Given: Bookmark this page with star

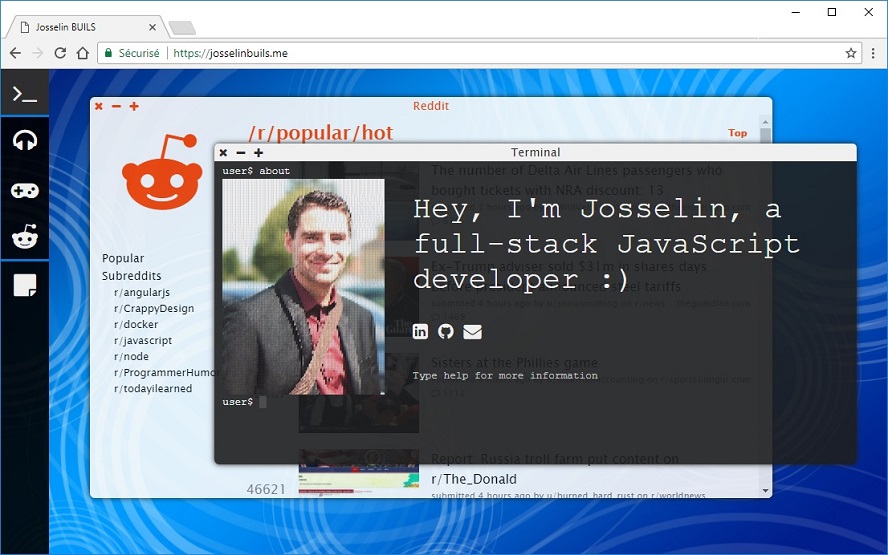Looking at the screenshot, I should point(851,53).
